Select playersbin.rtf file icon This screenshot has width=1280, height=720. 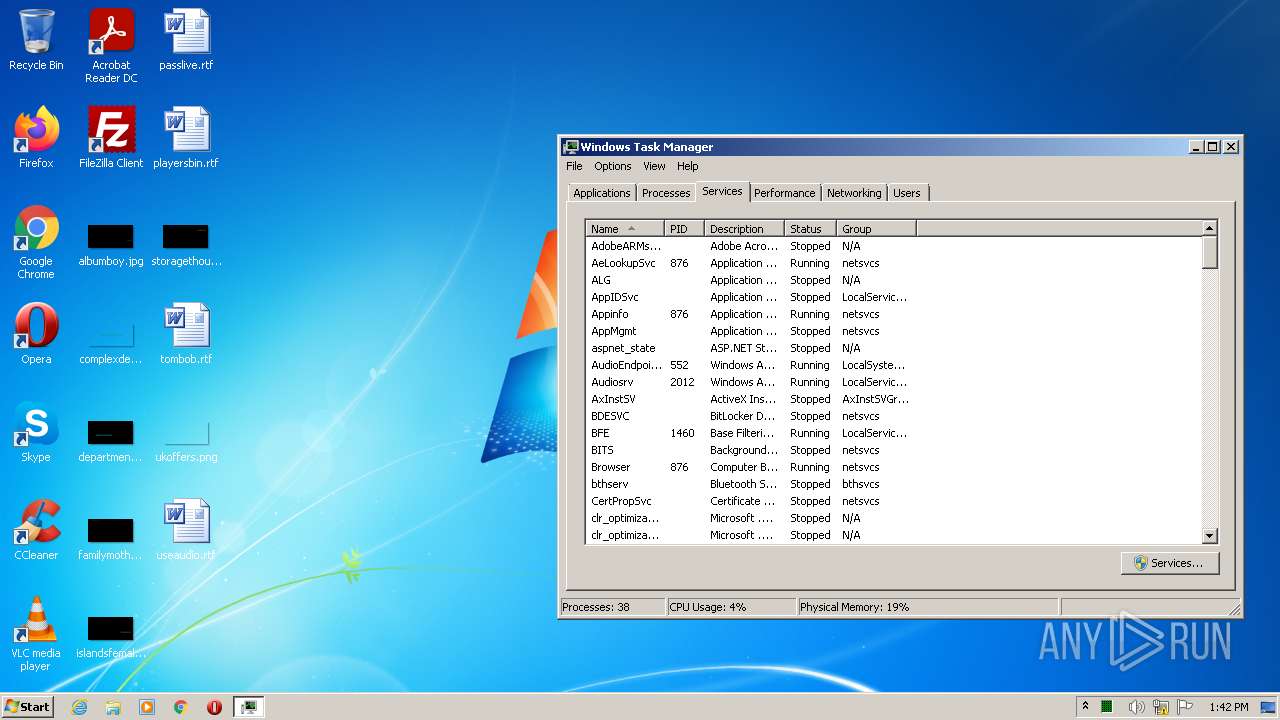(186, 139)
